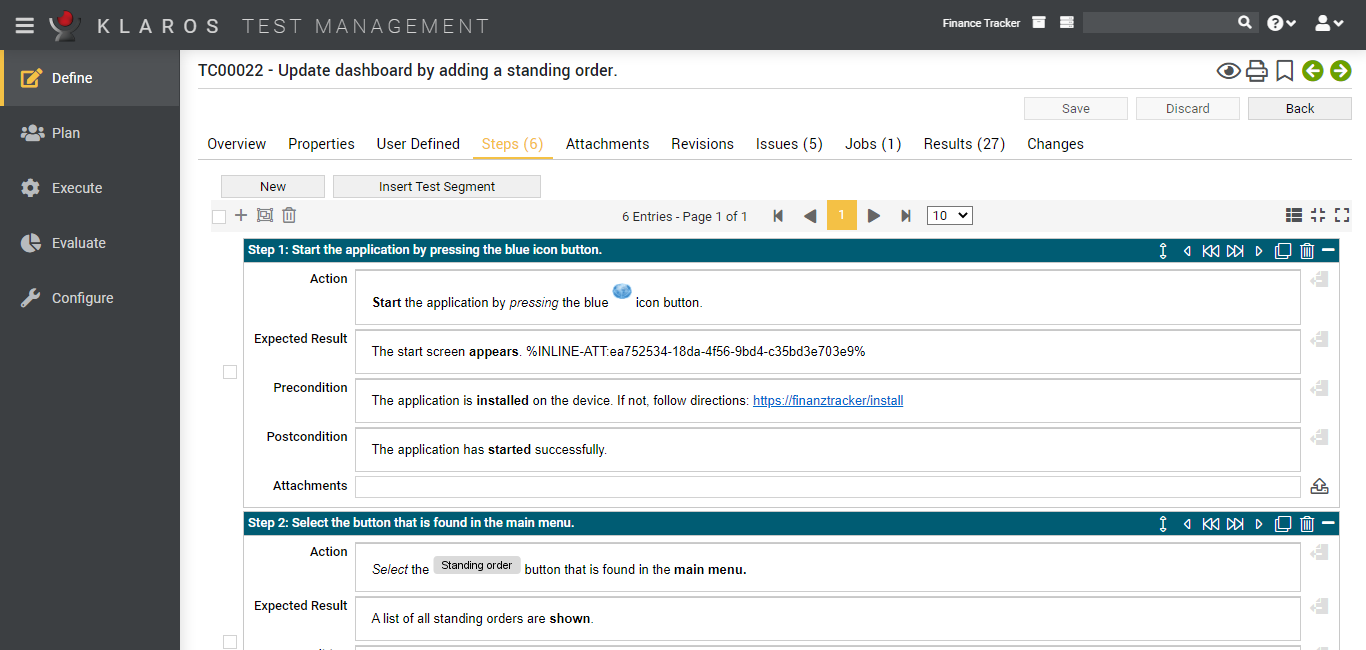
Task: Duplicate Step 1 with copy icon
Action: click(1283, 250)
